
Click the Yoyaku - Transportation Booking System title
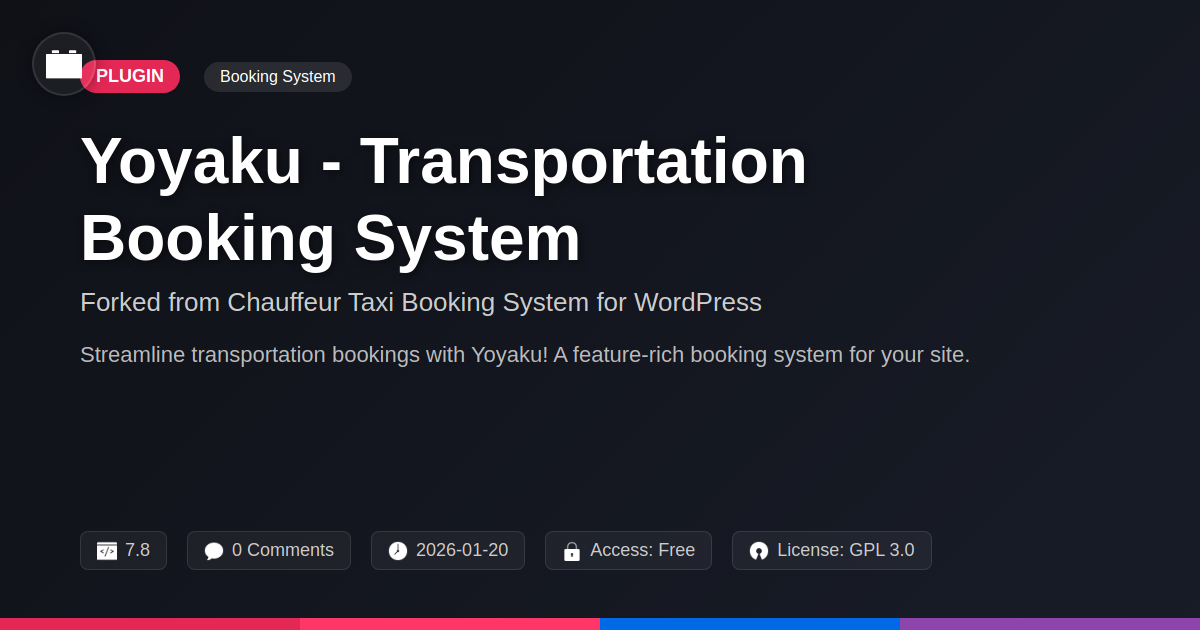coord(444,199)
